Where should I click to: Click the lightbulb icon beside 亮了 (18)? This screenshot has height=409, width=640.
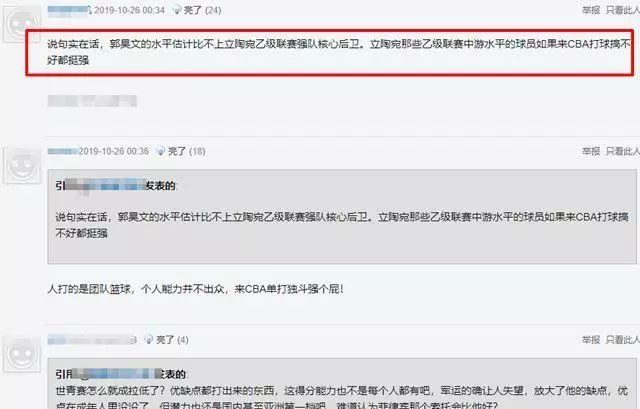coord(161,151)
